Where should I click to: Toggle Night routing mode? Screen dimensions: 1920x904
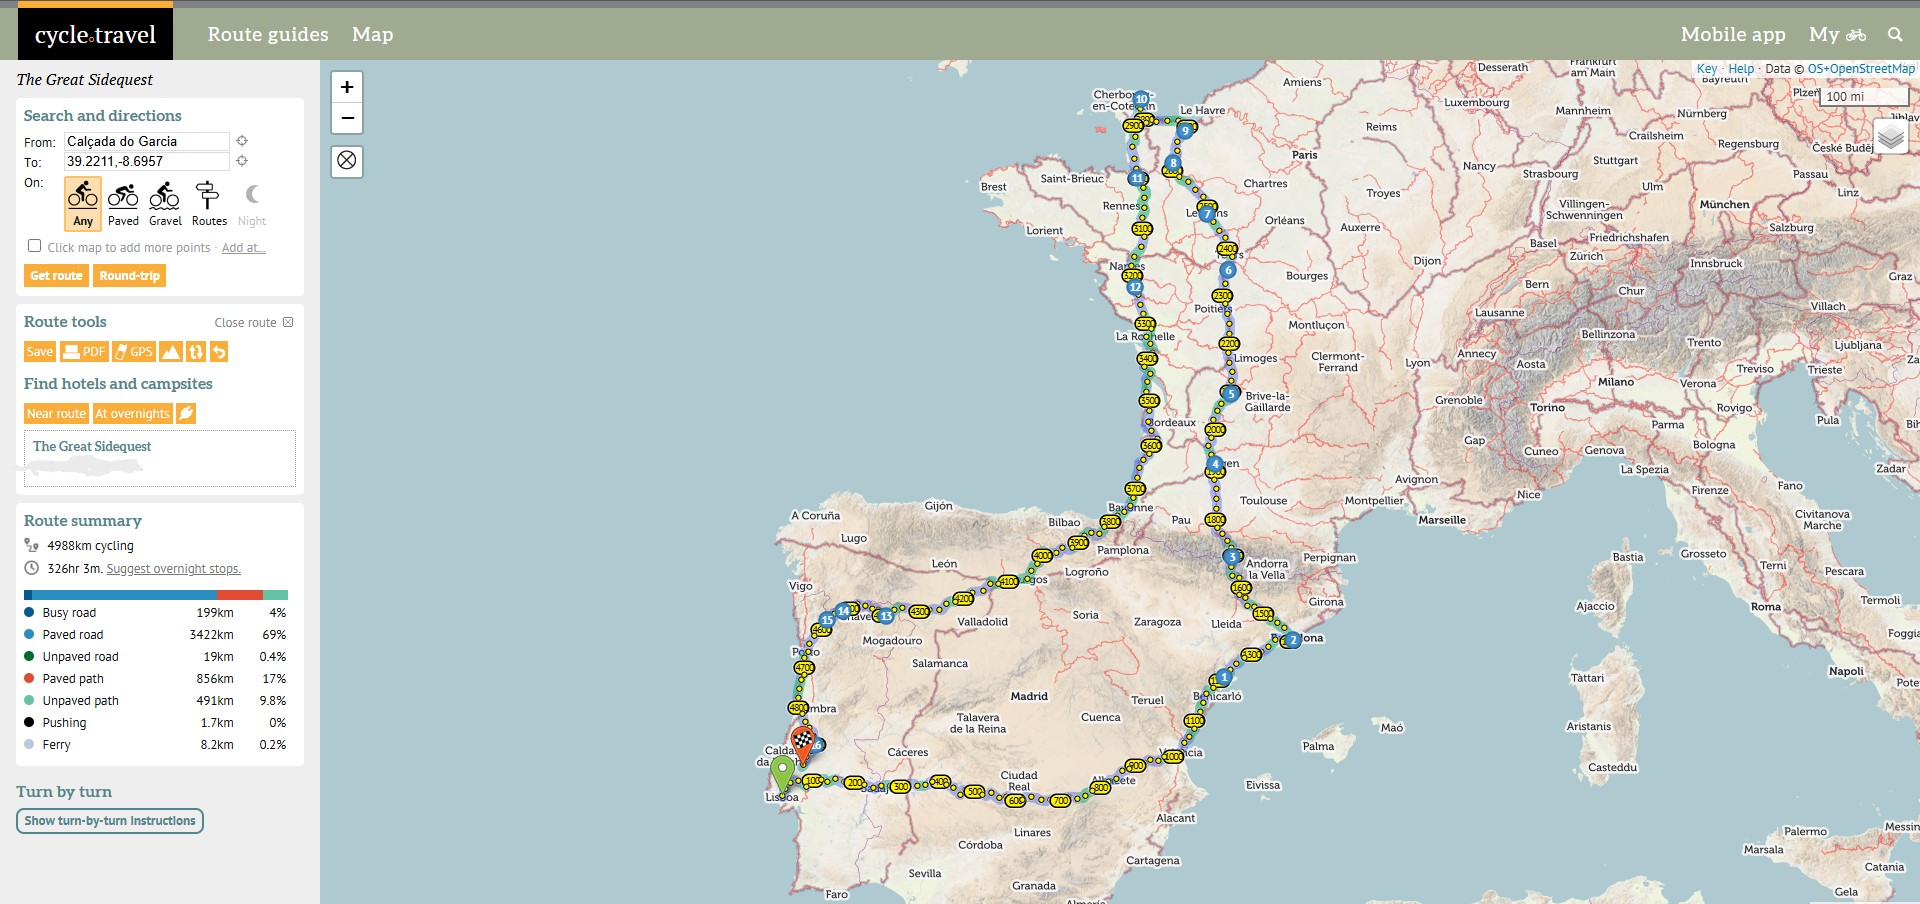(252, 203)
